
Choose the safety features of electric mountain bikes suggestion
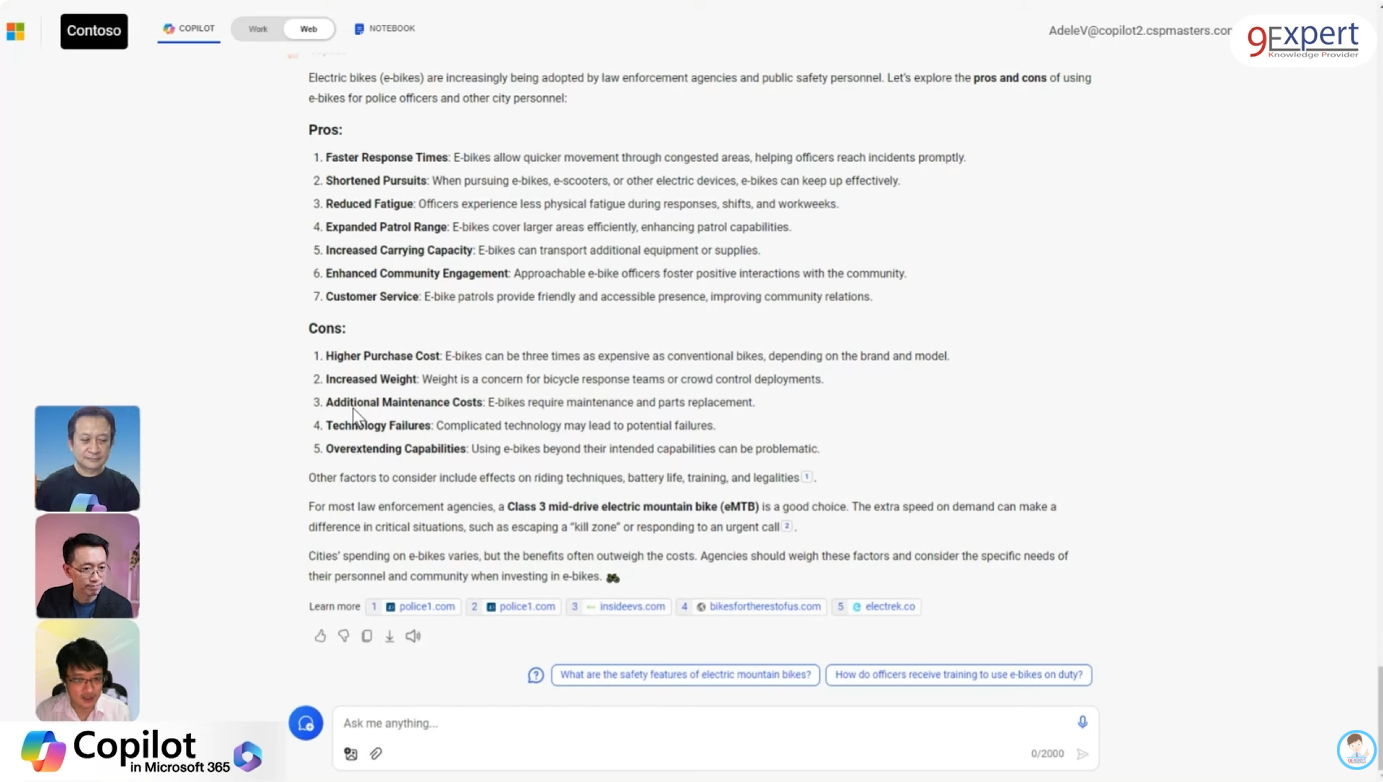point(685,675)
